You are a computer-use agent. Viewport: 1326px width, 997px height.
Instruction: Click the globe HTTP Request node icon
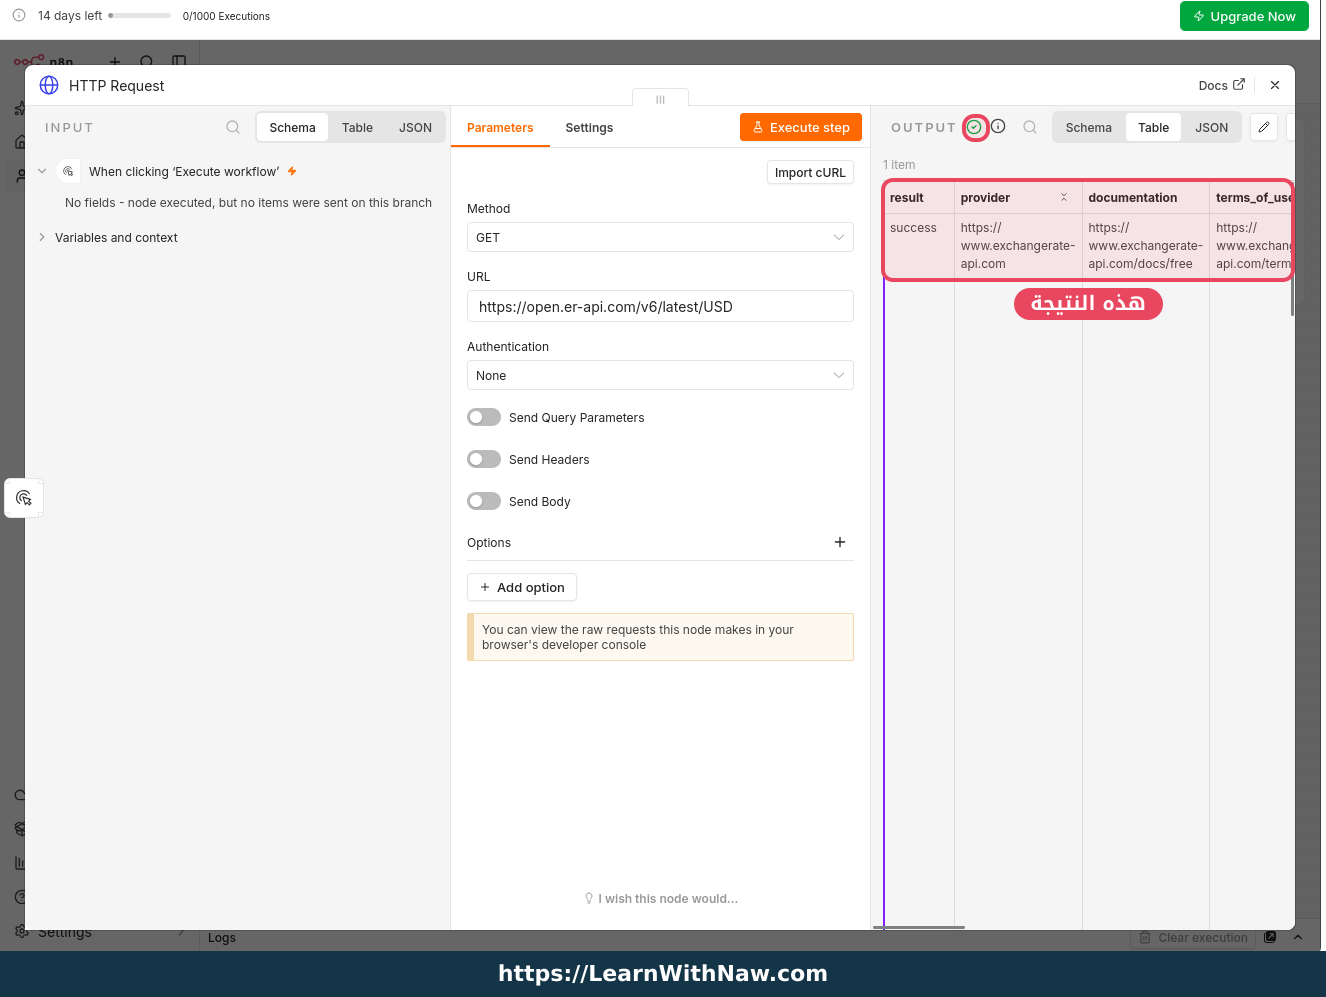pos(49,85)
